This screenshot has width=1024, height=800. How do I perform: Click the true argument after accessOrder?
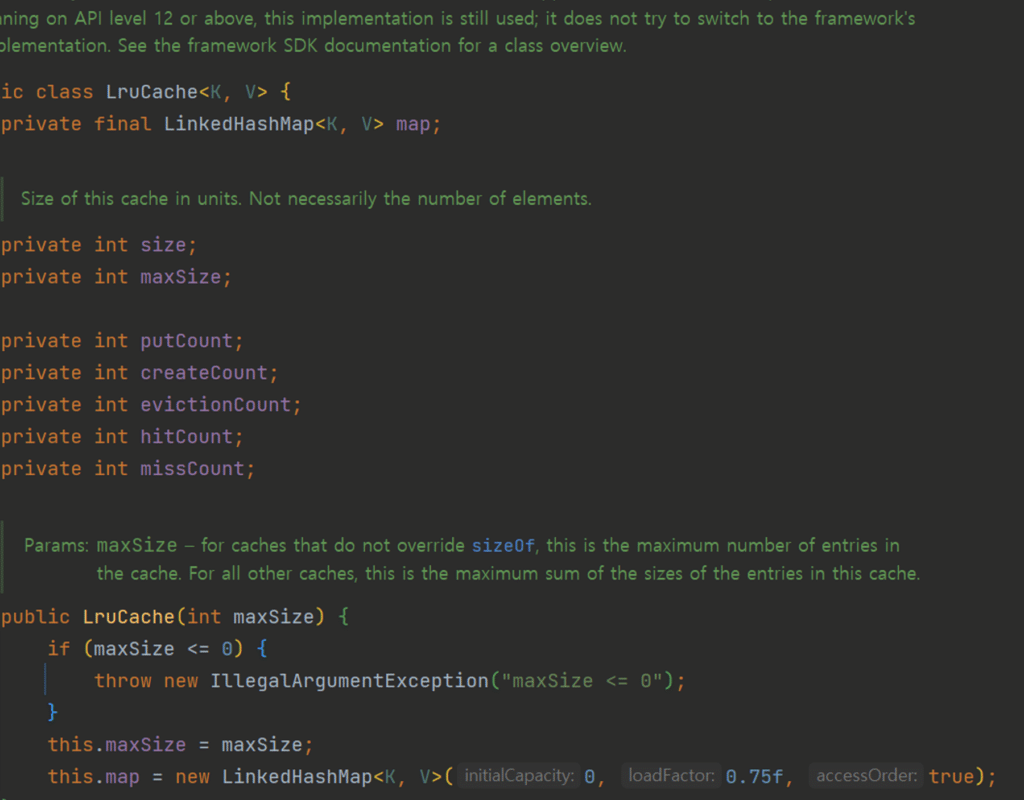[951, 777]
